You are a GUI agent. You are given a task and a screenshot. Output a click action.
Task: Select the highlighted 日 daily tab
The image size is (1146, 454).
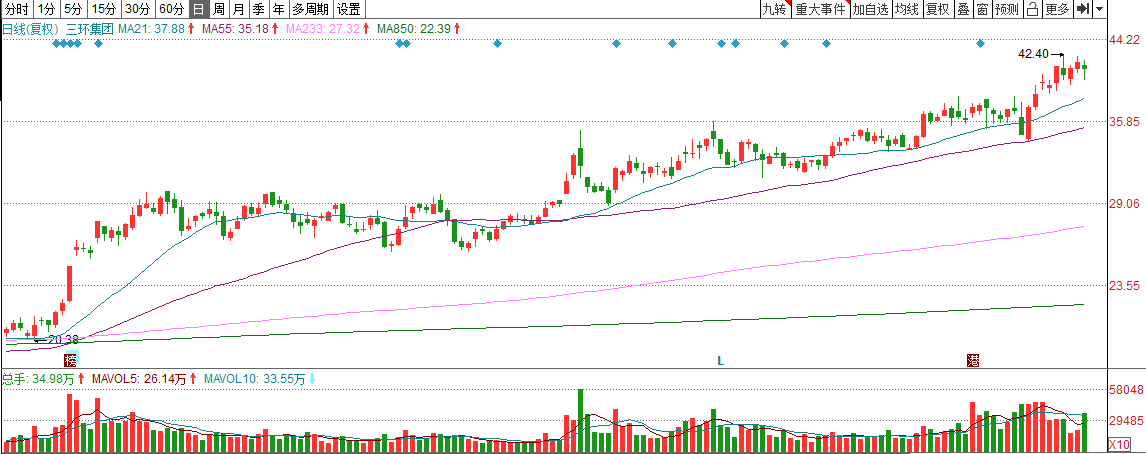198,10
